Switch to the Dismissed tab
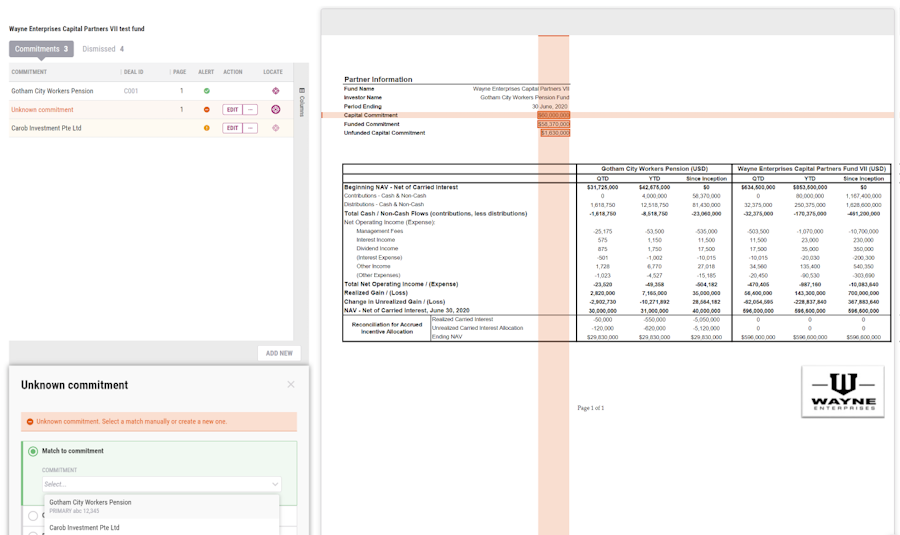 click(103, 49)
